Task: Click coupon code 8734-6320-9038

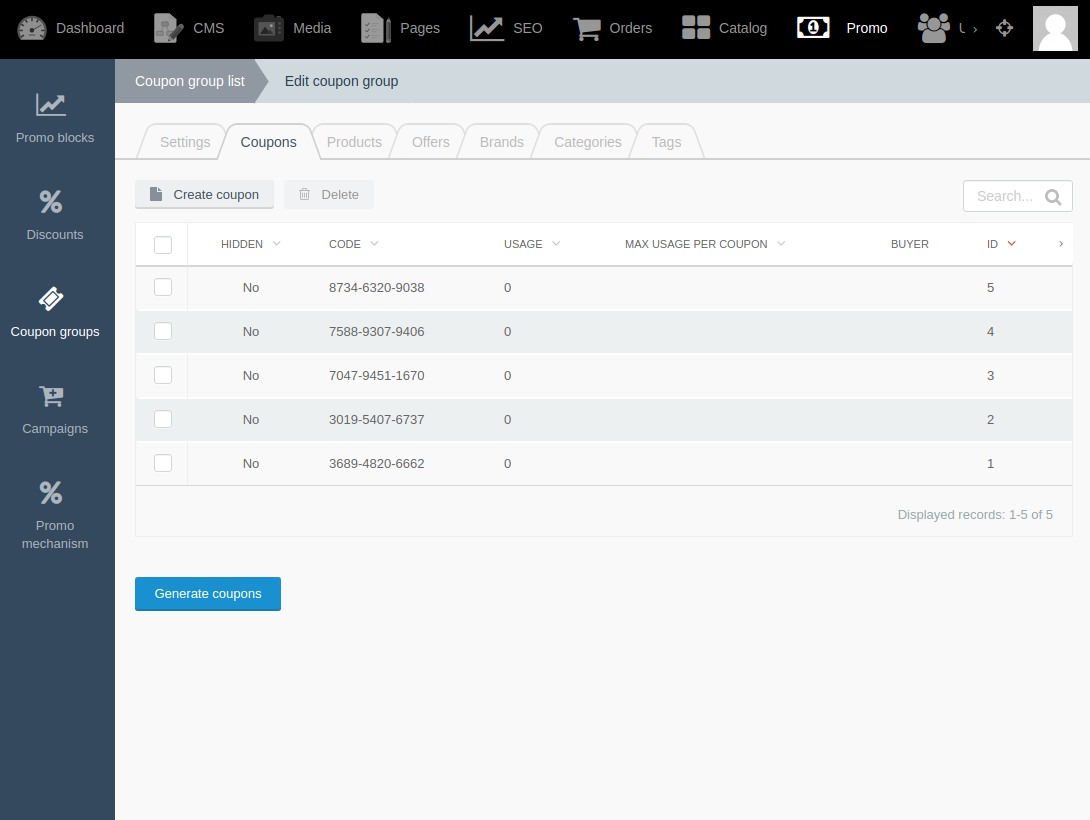Action: [x=376, y=288]
